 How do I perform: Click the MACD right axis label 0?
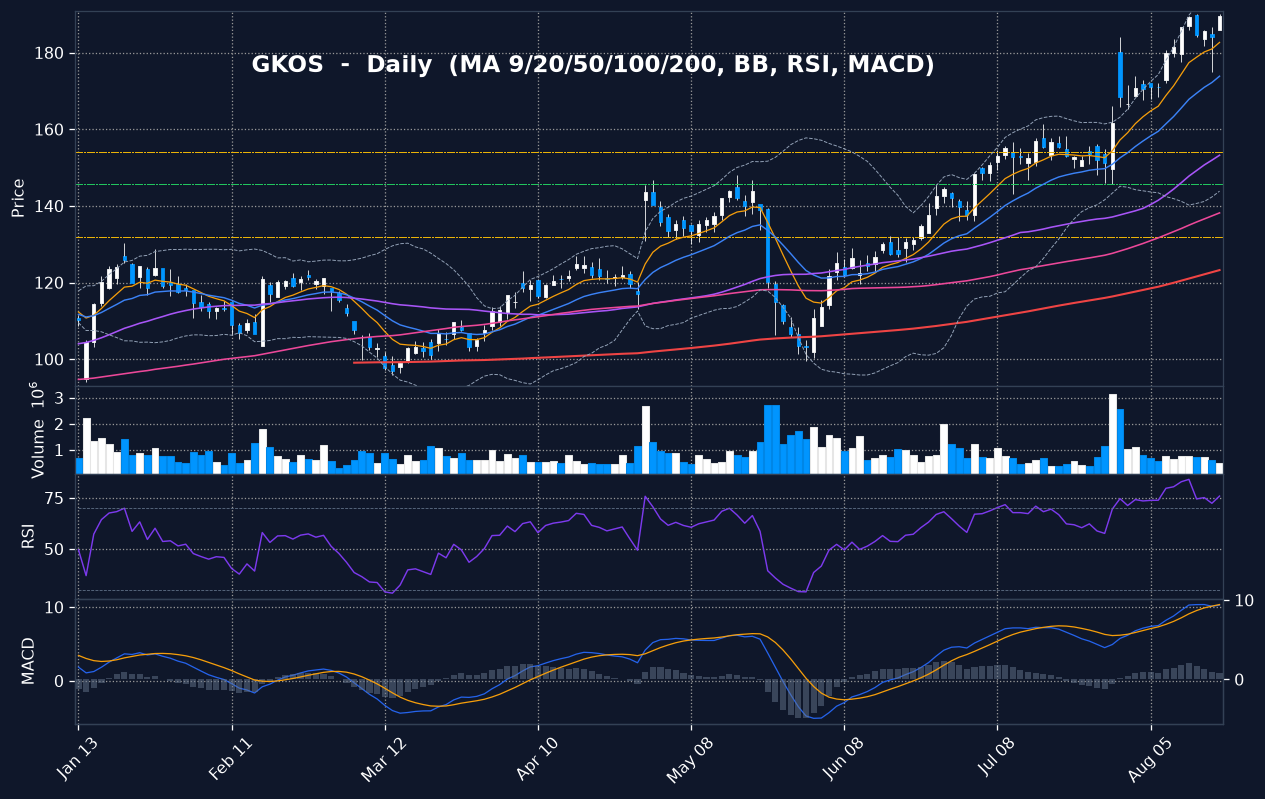(1239, 680)
